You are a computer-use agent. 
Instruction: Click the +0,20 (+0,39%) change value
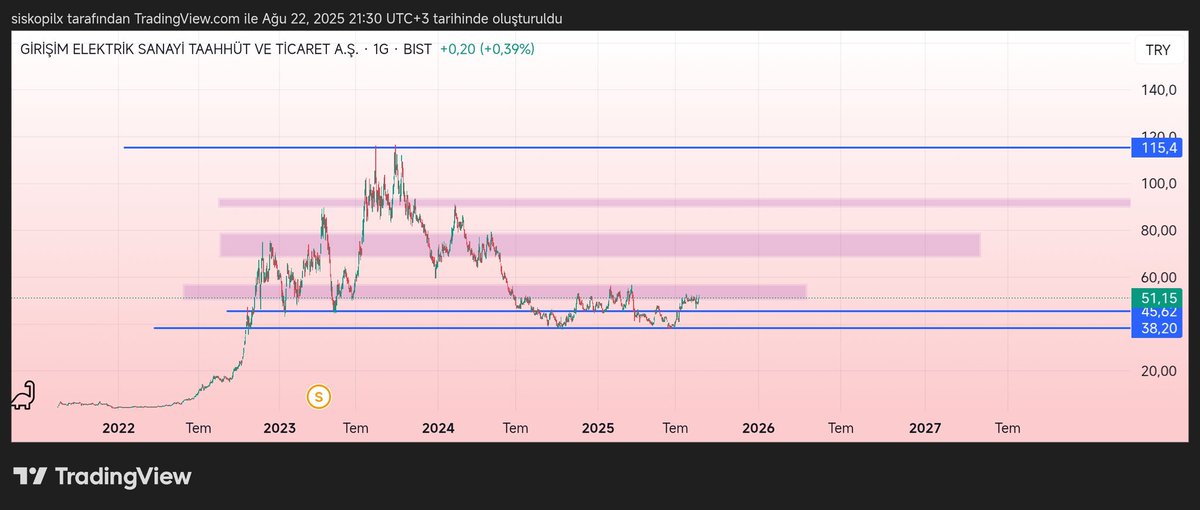(x=487, y=49)
